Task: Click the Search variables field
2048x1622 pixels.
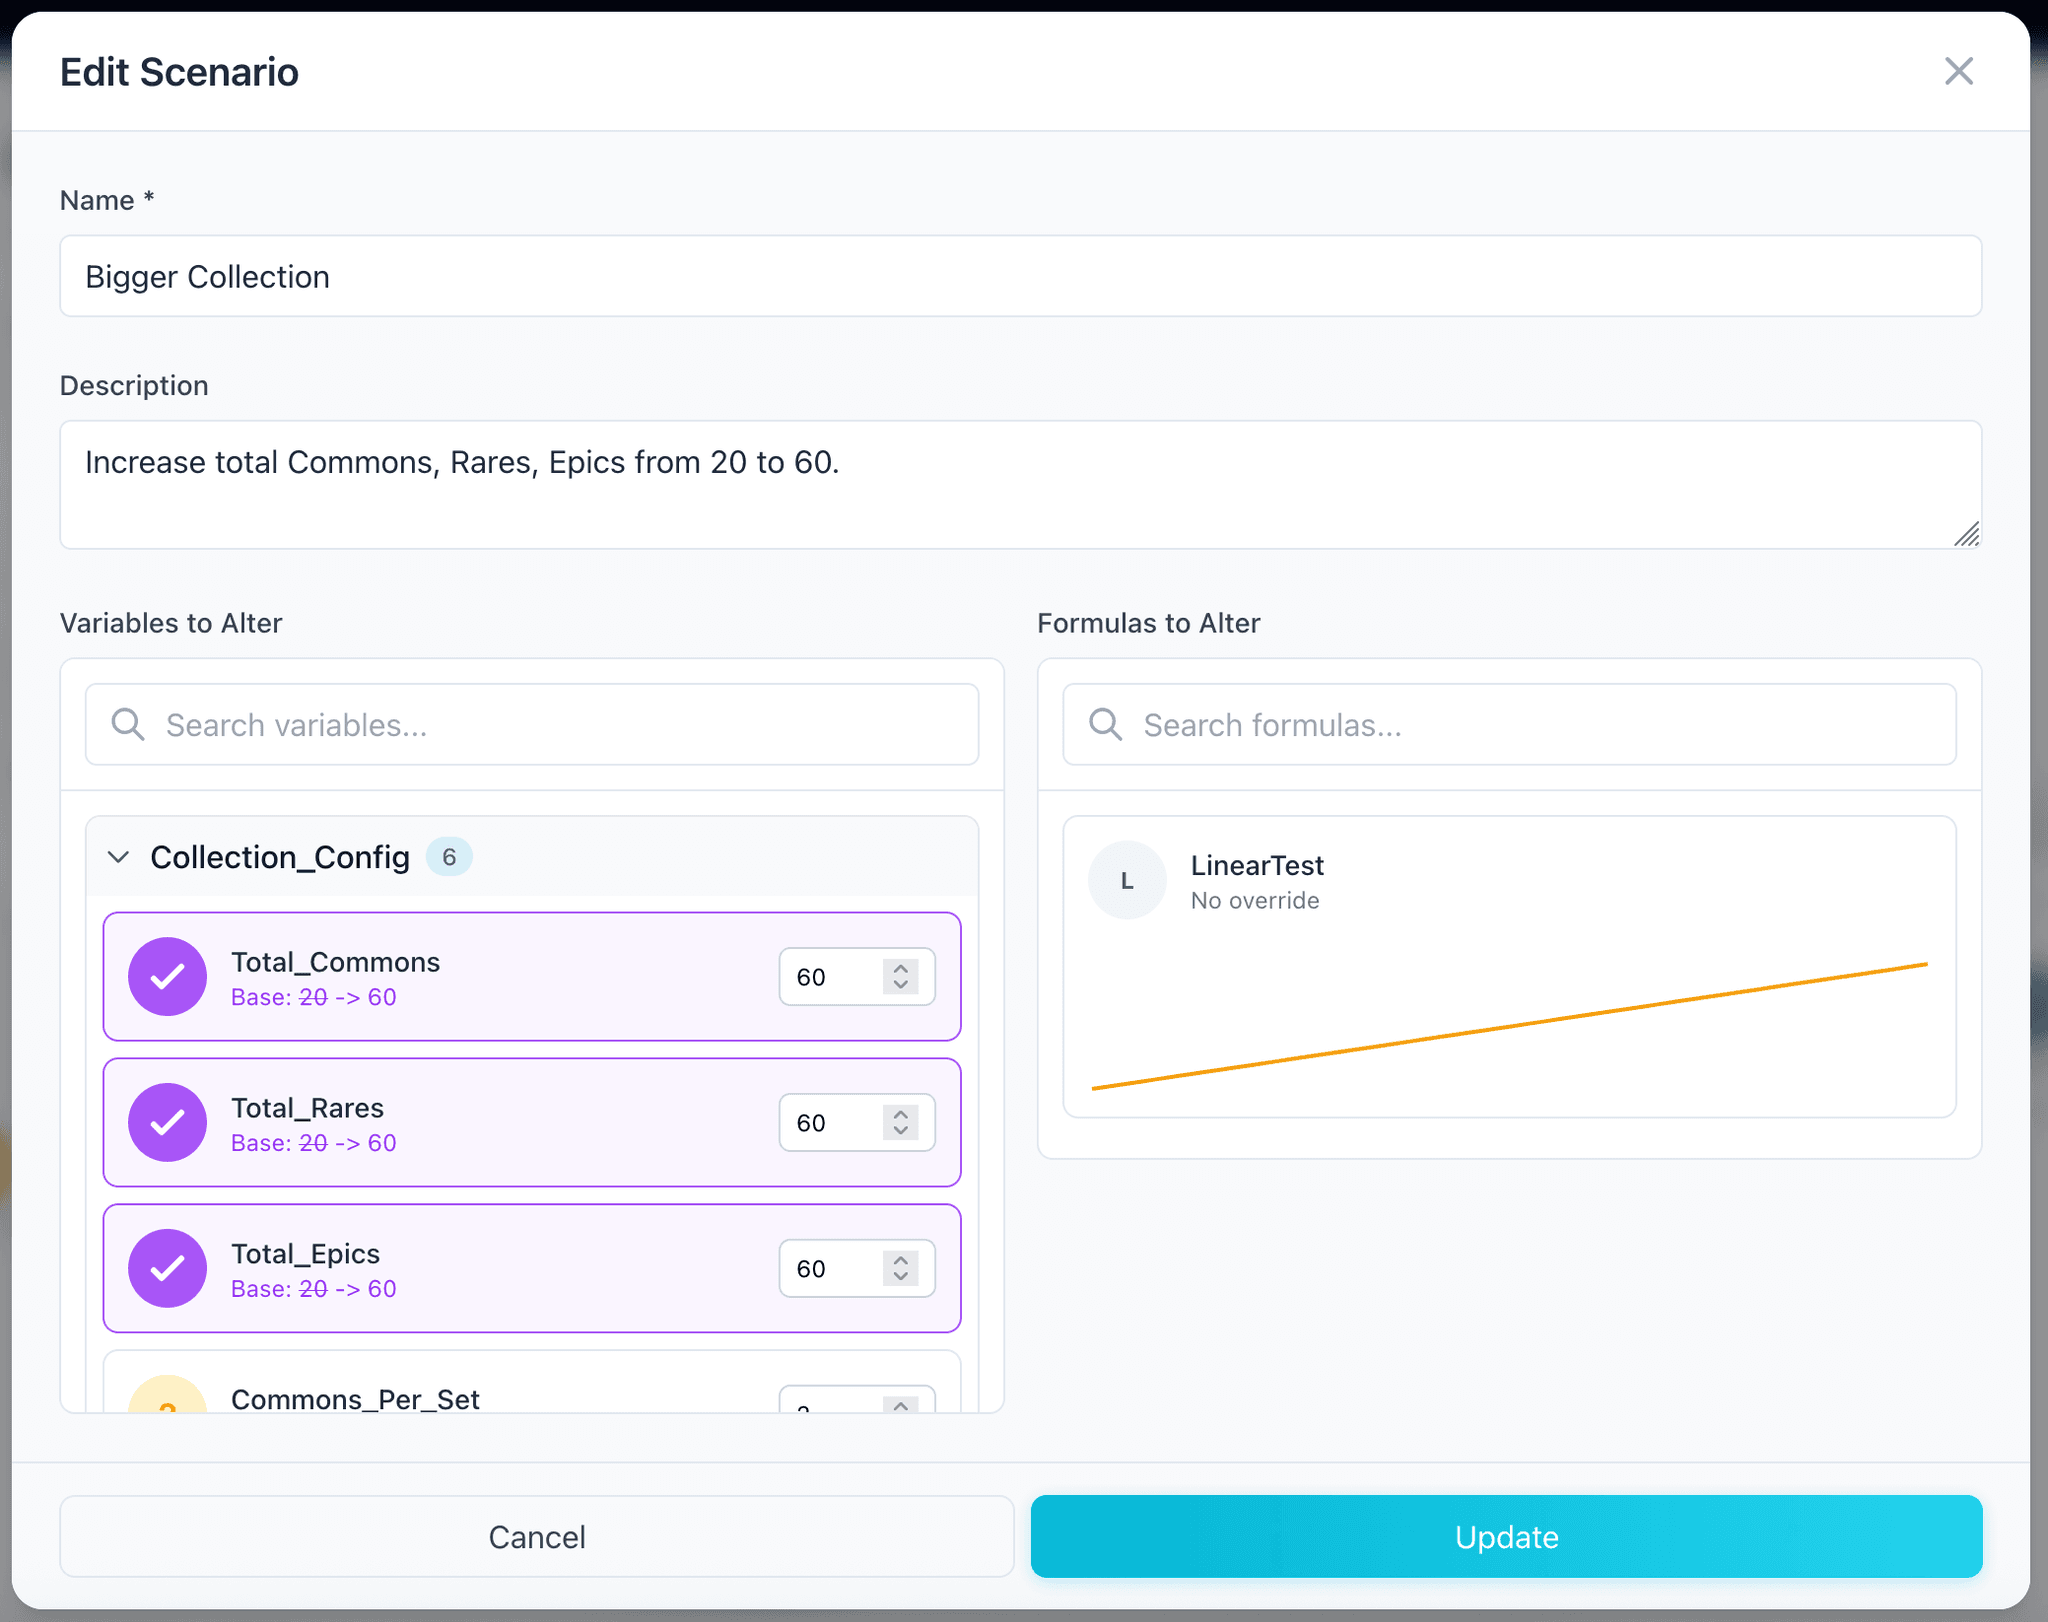Action: click(x=560, y=724)
